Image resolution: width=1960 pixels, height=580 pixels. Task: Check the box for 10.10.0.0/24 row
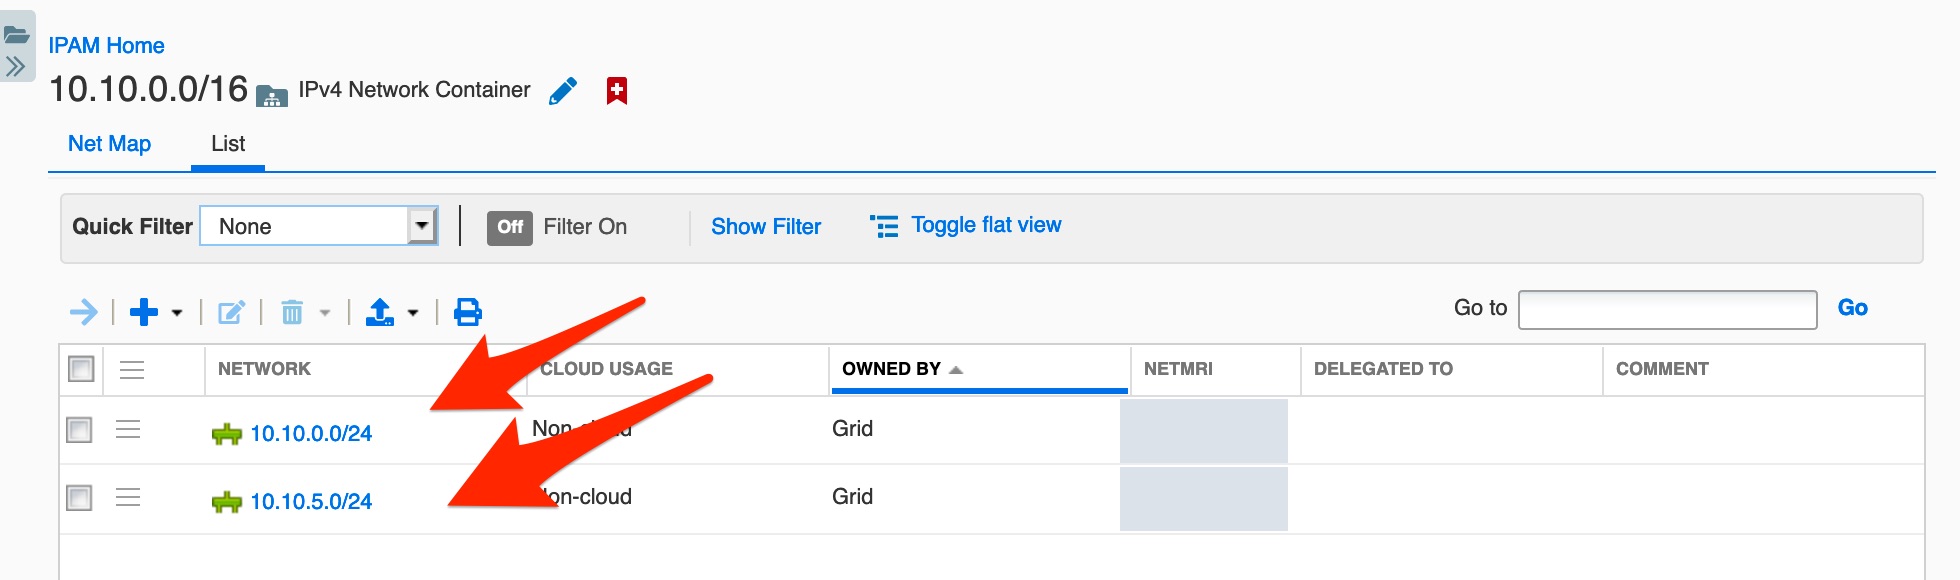[79, 430]
